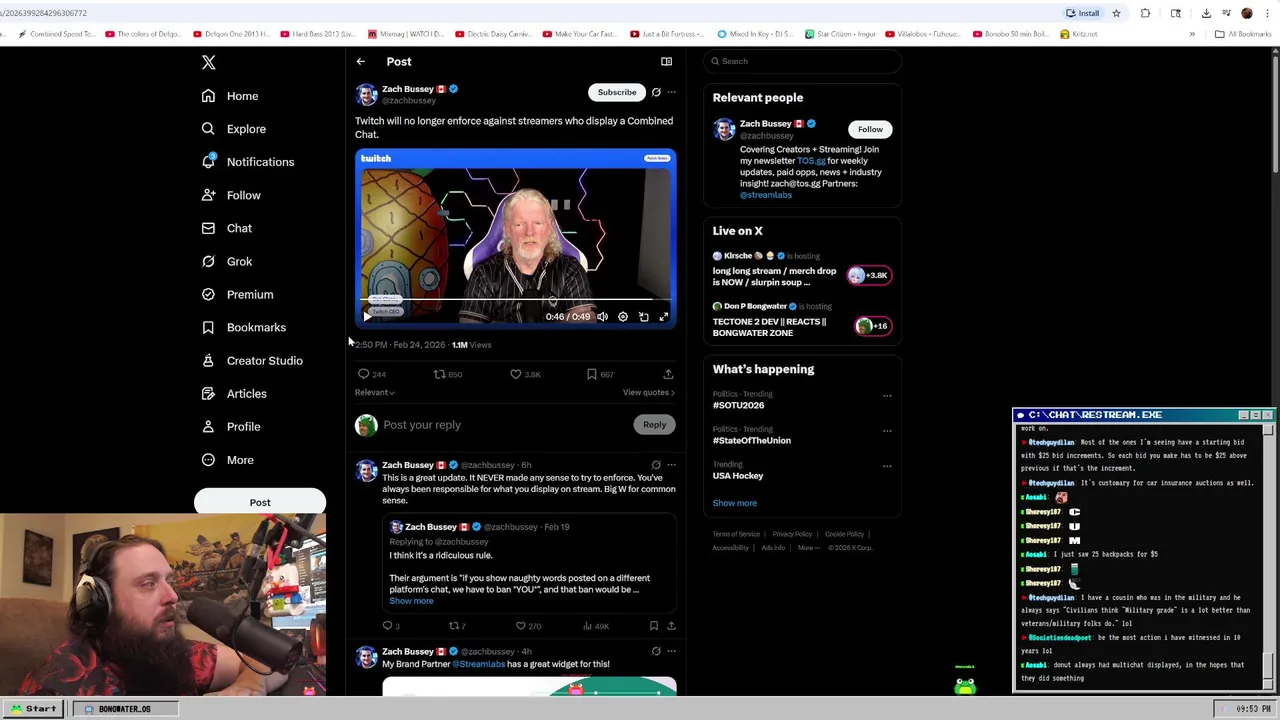Play the Twitch video
1280x720 pixels.
pos(367,317)
